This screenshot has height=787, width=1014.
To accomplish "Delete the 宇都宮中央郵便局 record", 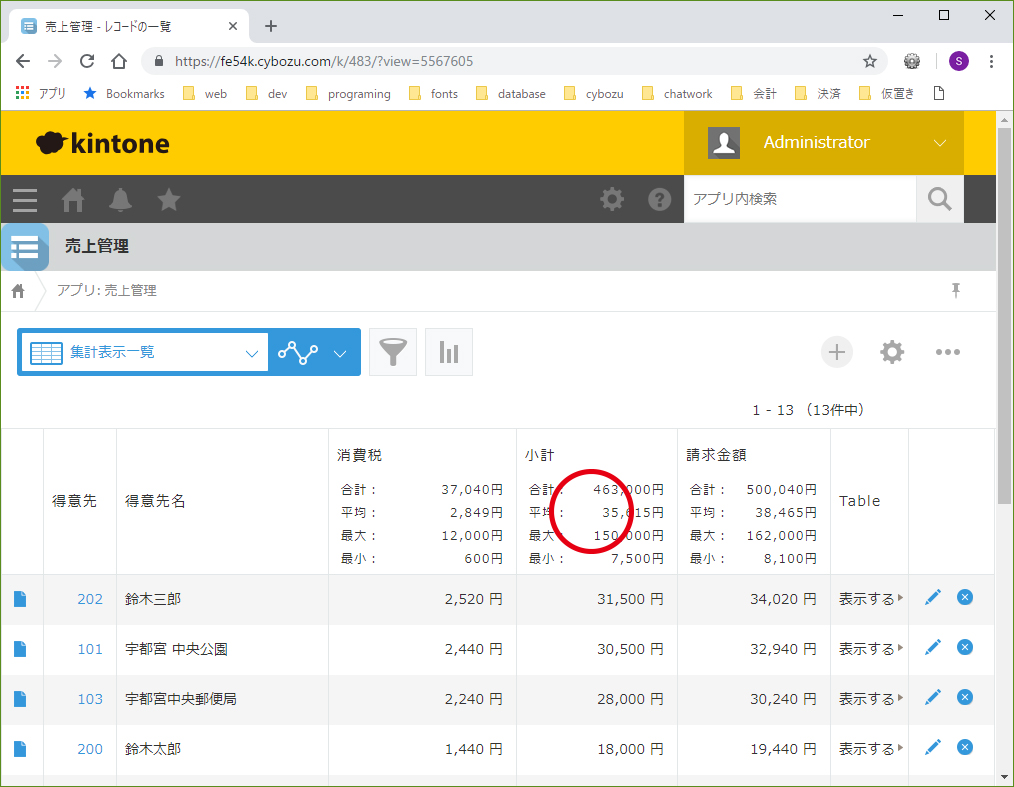I will 965,697.
